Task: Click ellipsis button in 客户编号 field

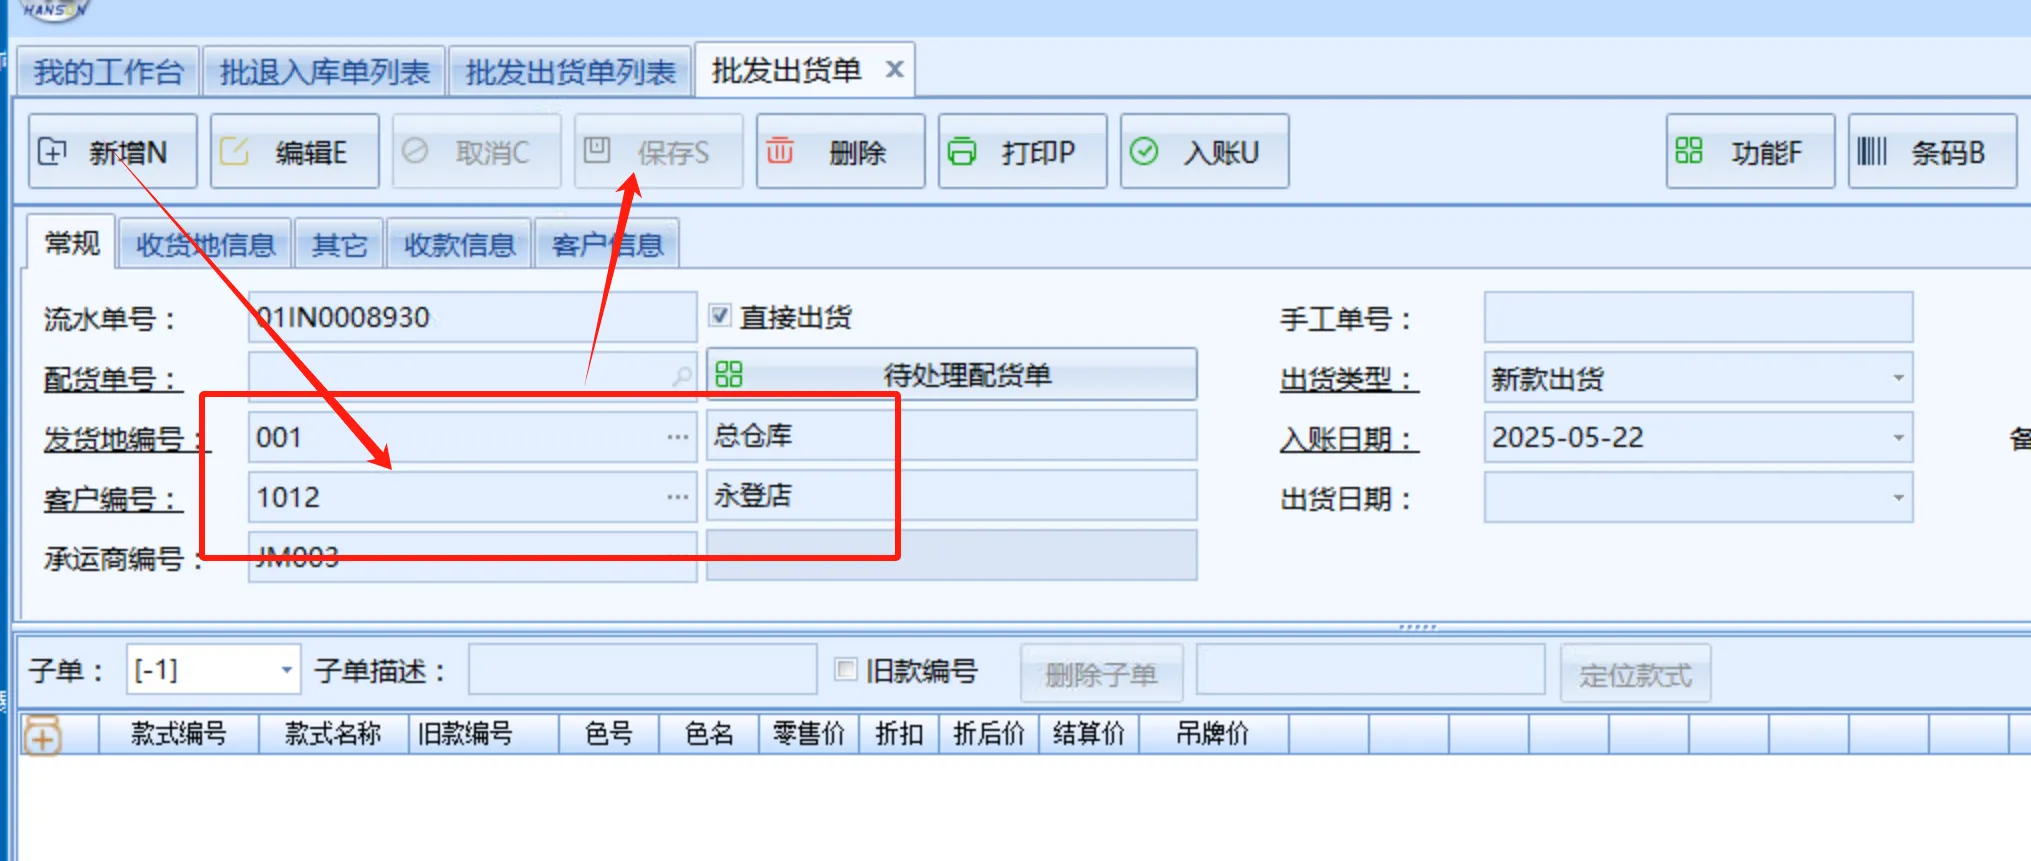Action: [x=678, y=497]
